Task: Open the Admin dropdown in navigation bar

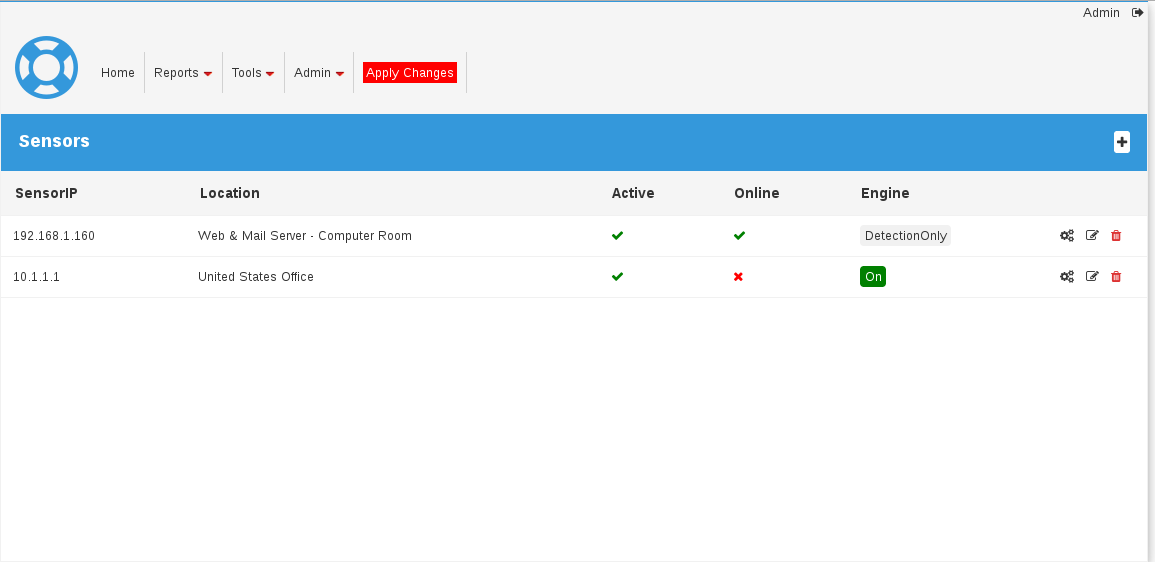Action: point(319,73)
